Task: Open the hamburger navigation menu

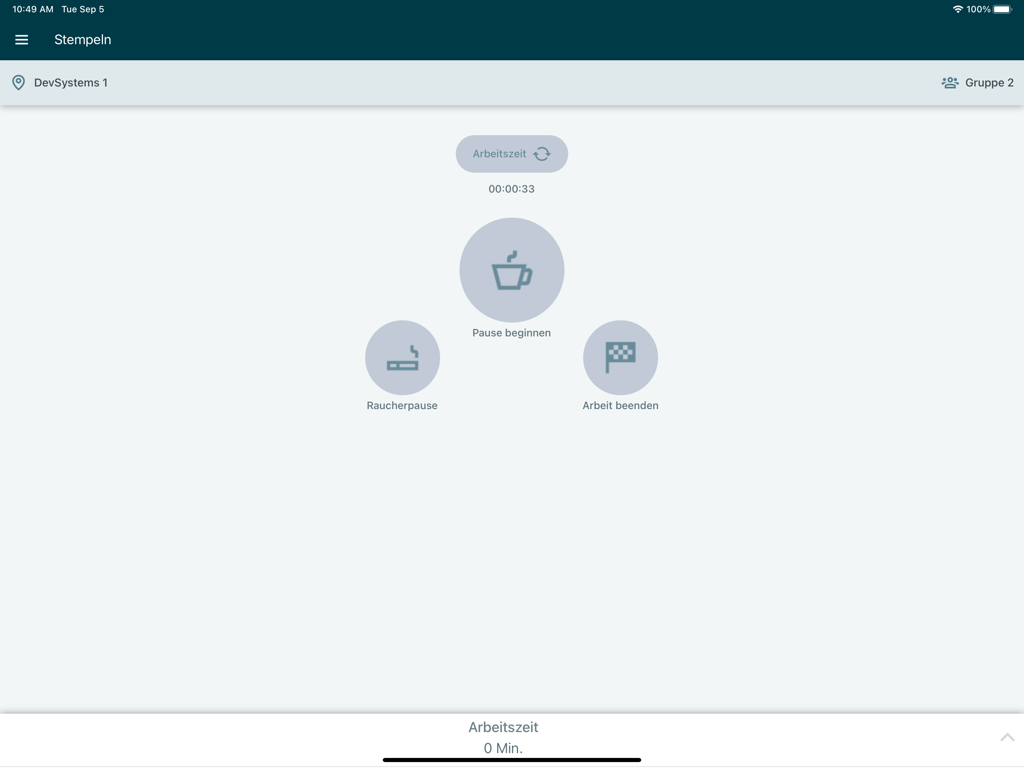Action: (x=21, y=40)
